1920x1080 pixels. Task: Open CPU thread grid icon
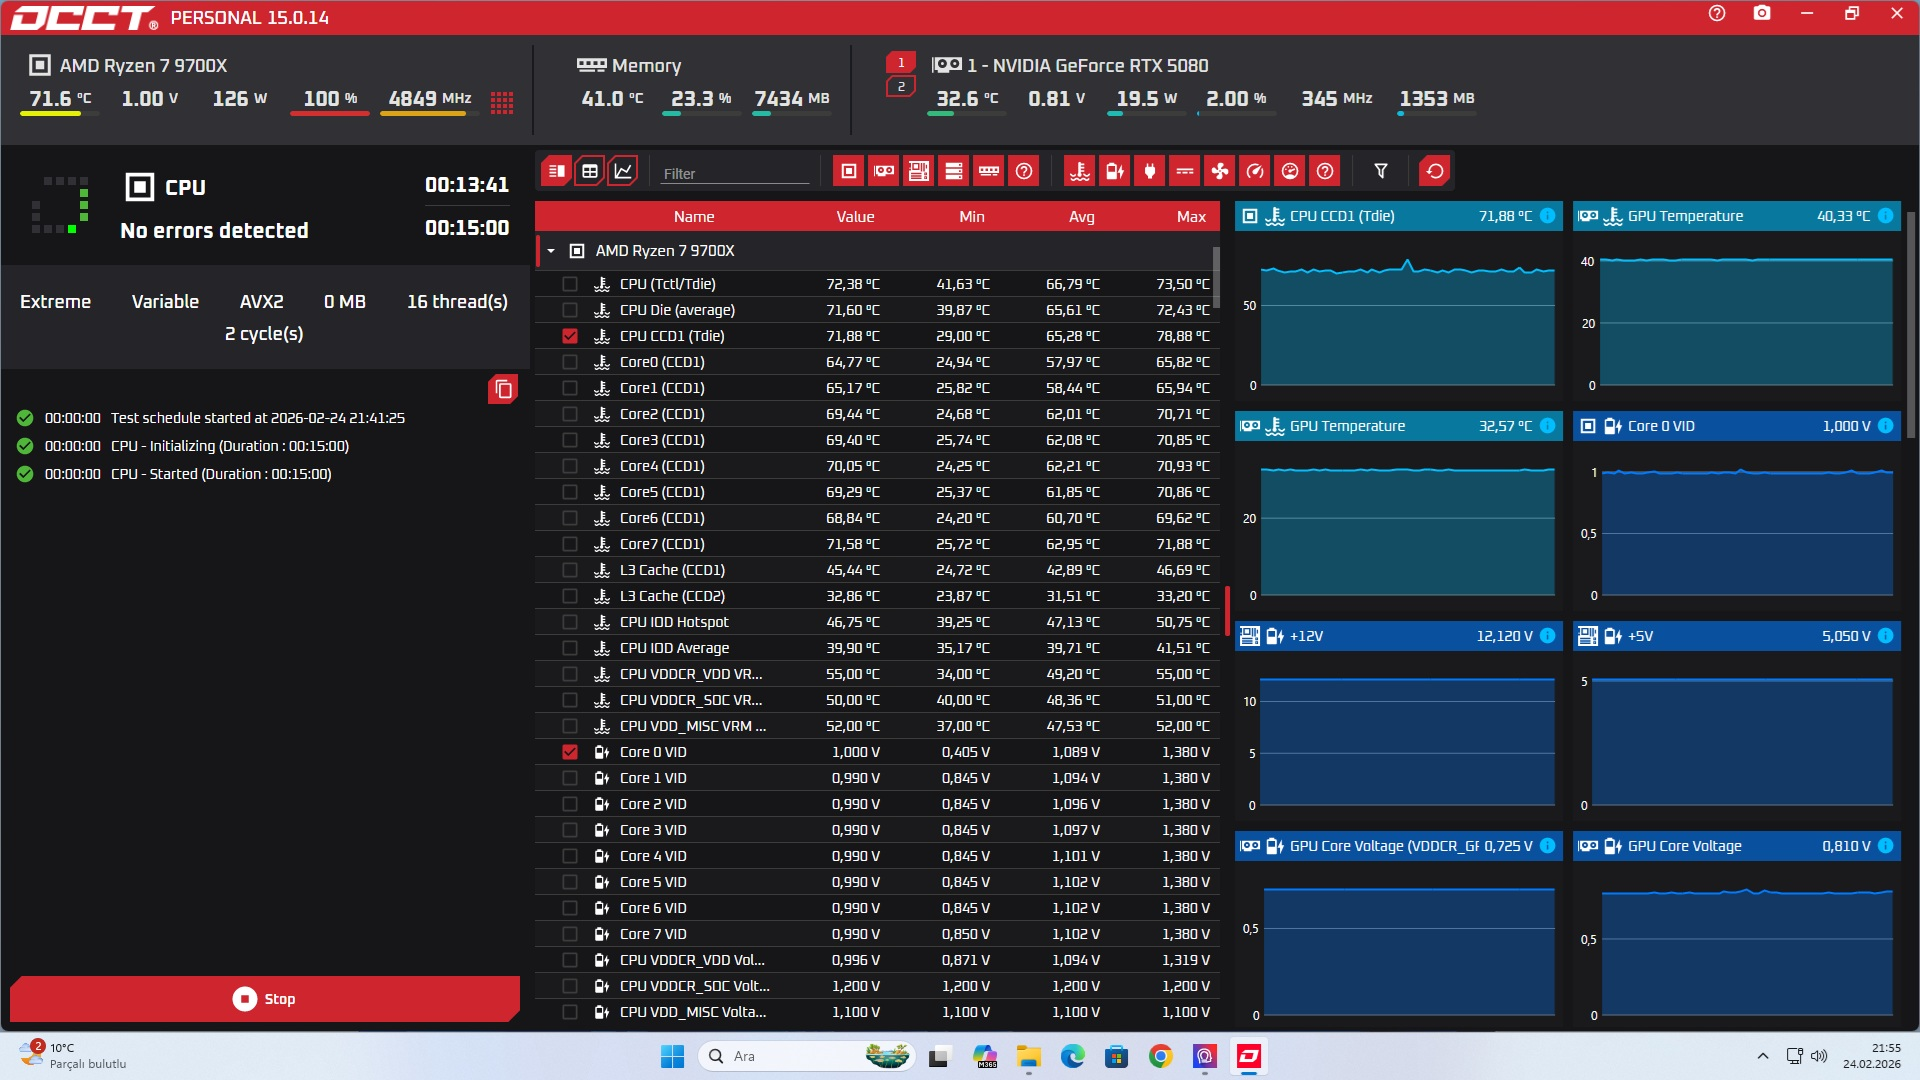[502, 102]
